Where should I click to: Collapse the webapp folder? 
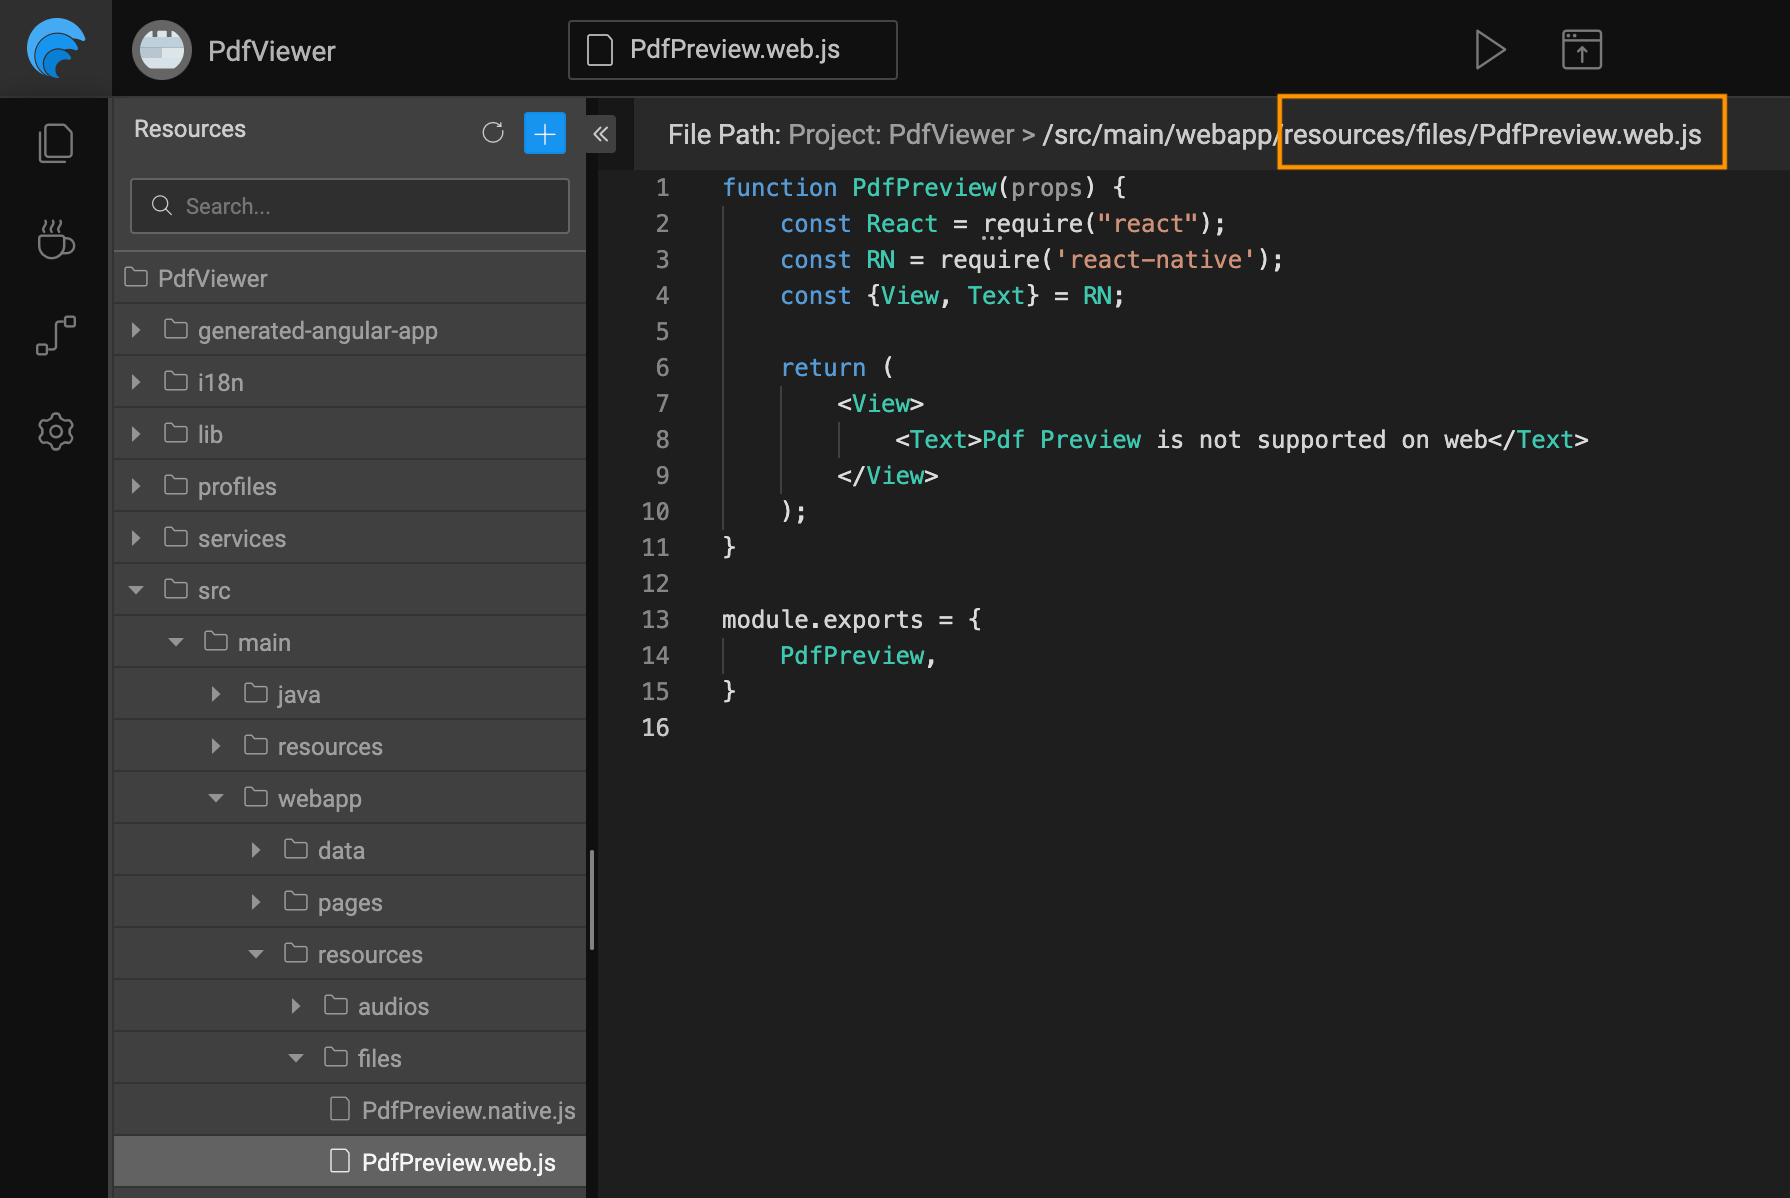pyautogui.click(x=216, y=798)
